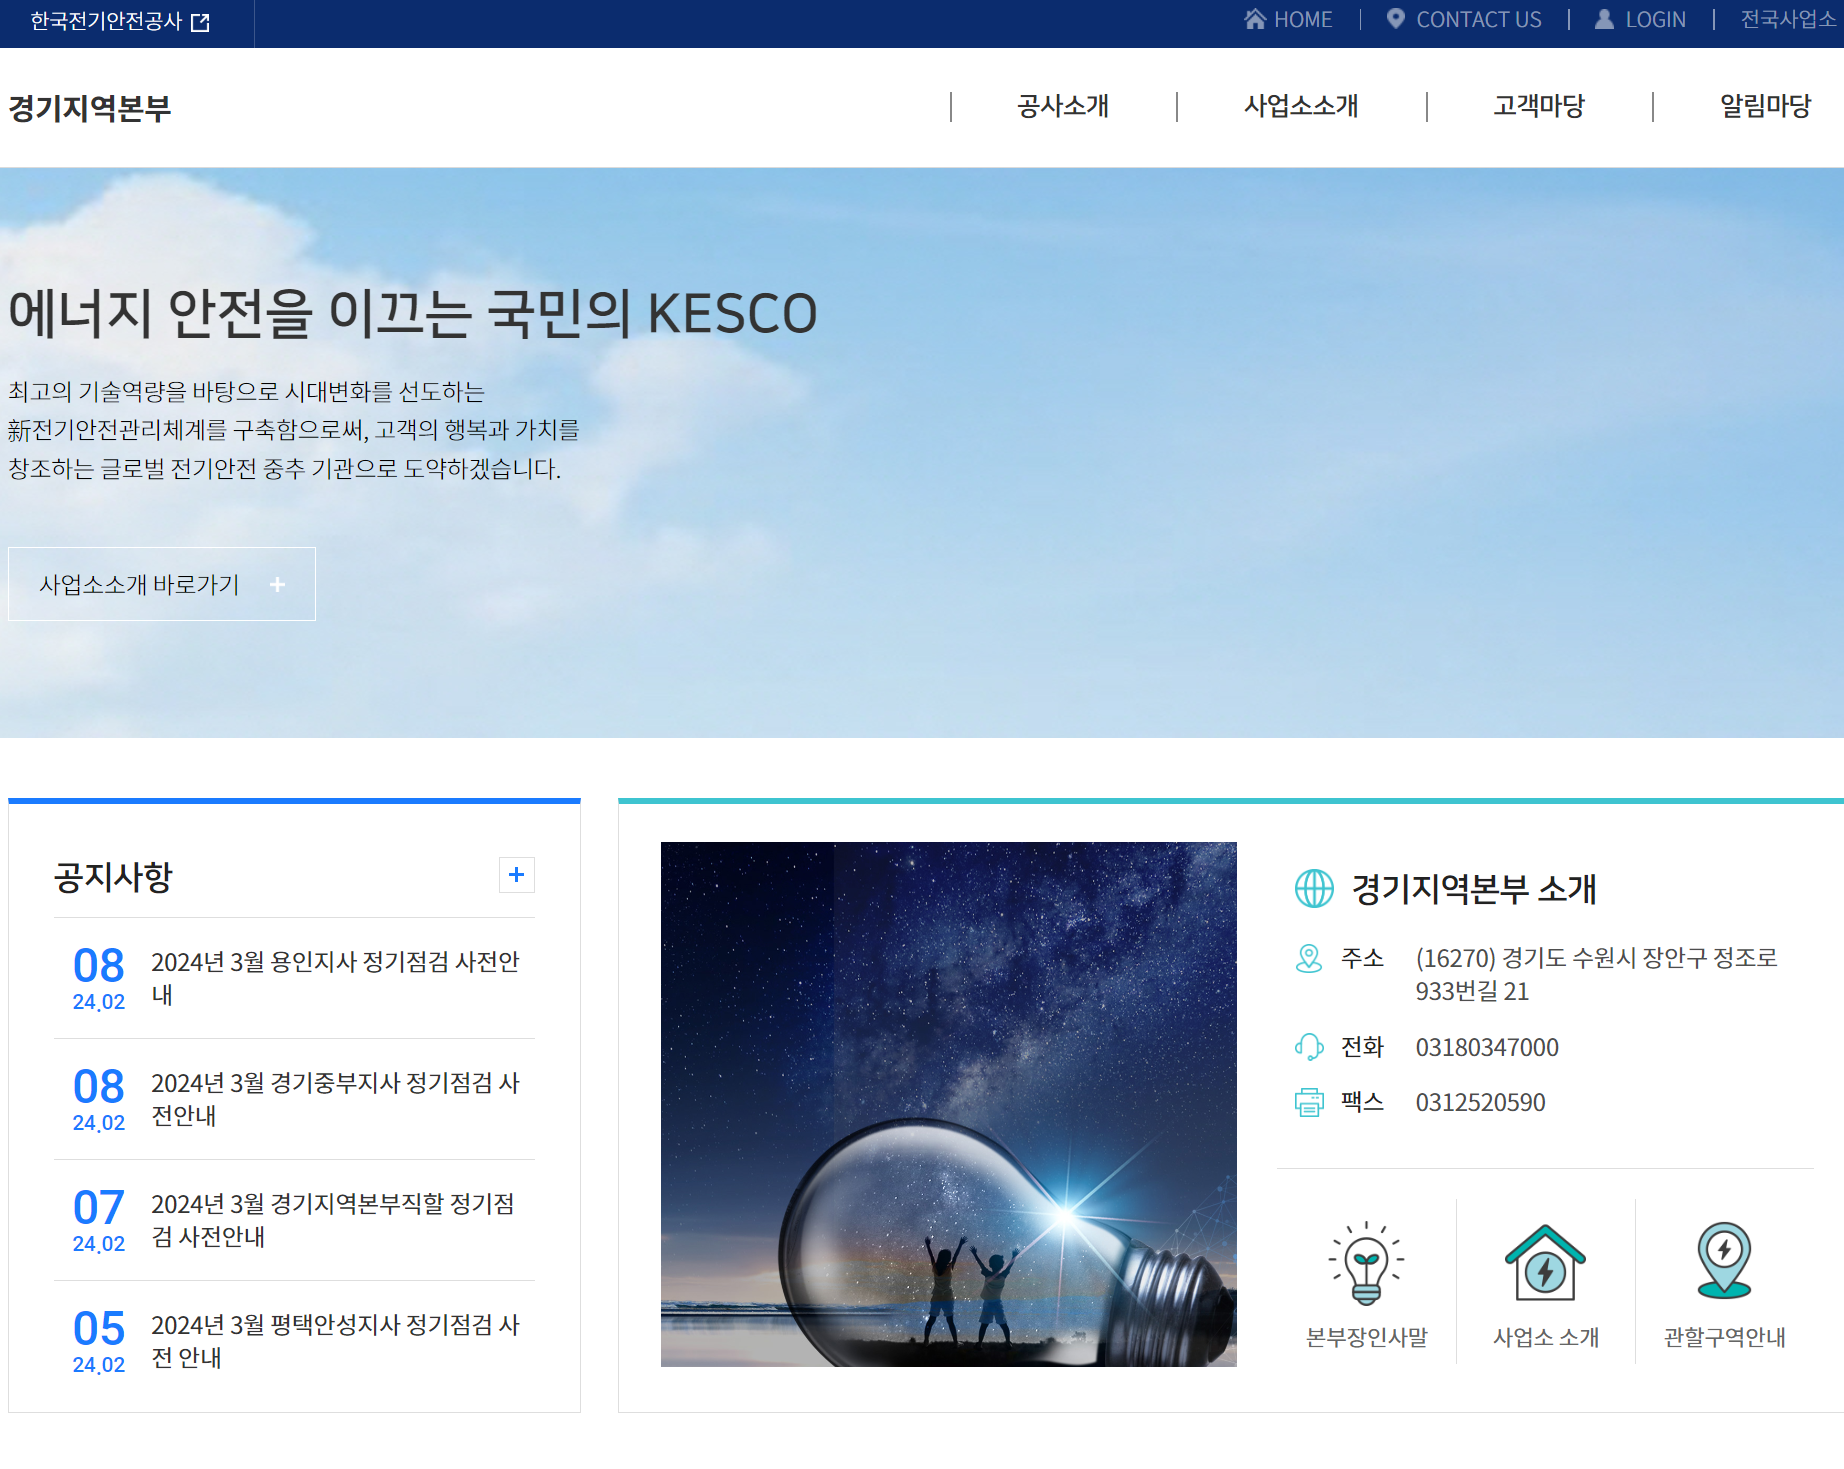Open 관할구역안내 map pin icon

coord(1724,1260)
